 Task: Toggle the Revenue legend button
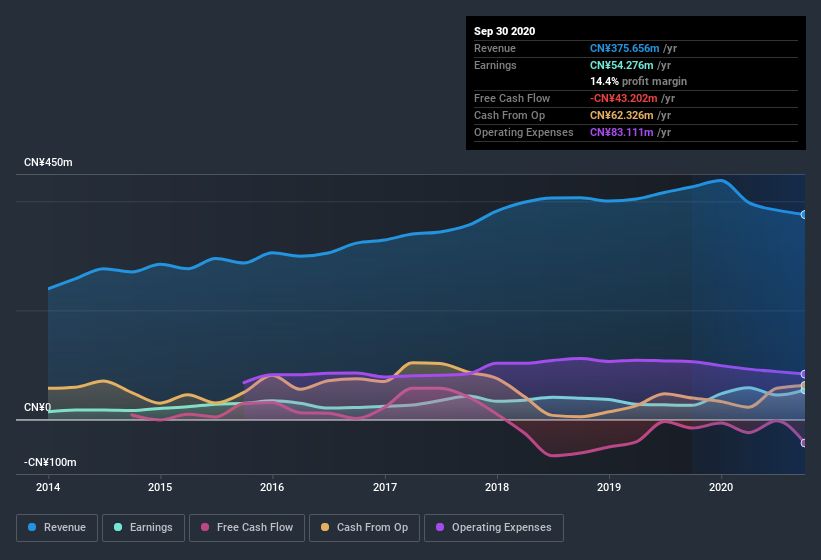tap(57, 528)
